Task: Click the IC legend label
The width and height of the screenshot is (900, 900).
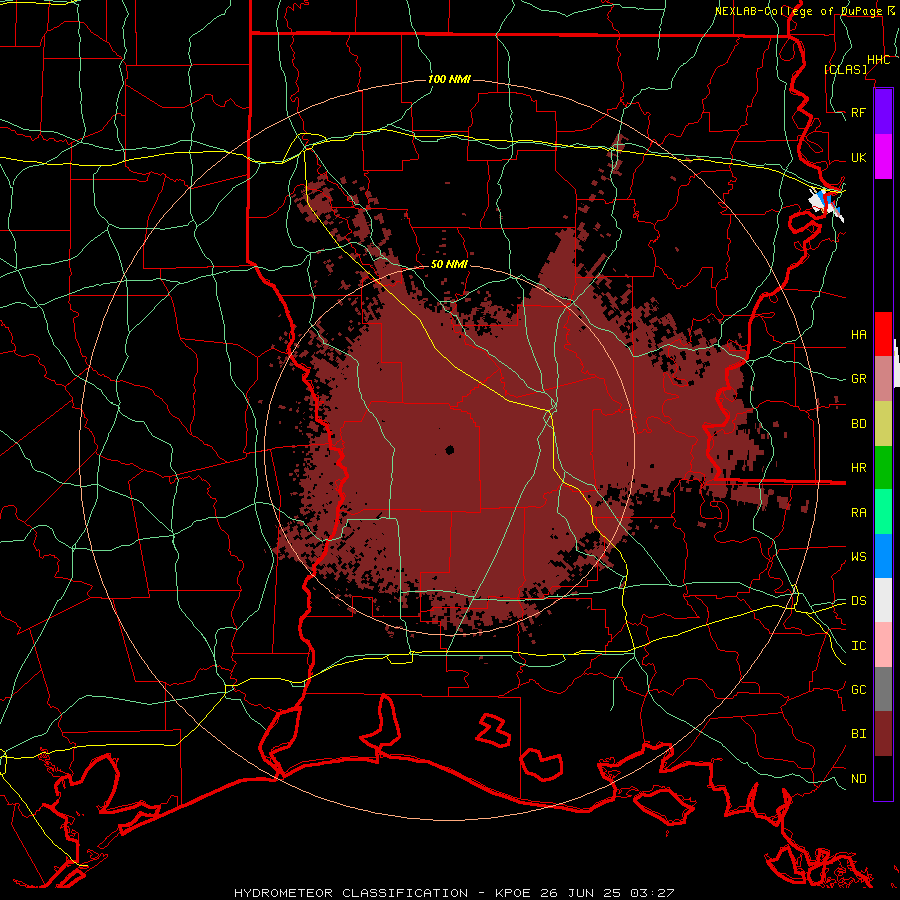Action: (x=859, y=646)
